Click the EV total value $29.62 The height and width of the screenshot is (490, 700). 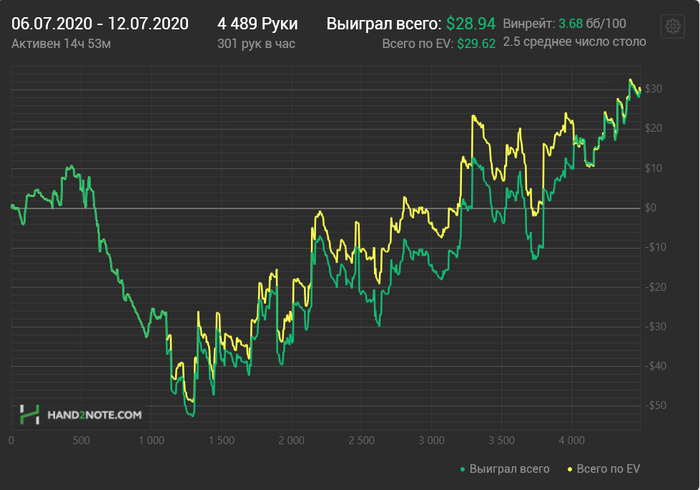coord(476,44)
